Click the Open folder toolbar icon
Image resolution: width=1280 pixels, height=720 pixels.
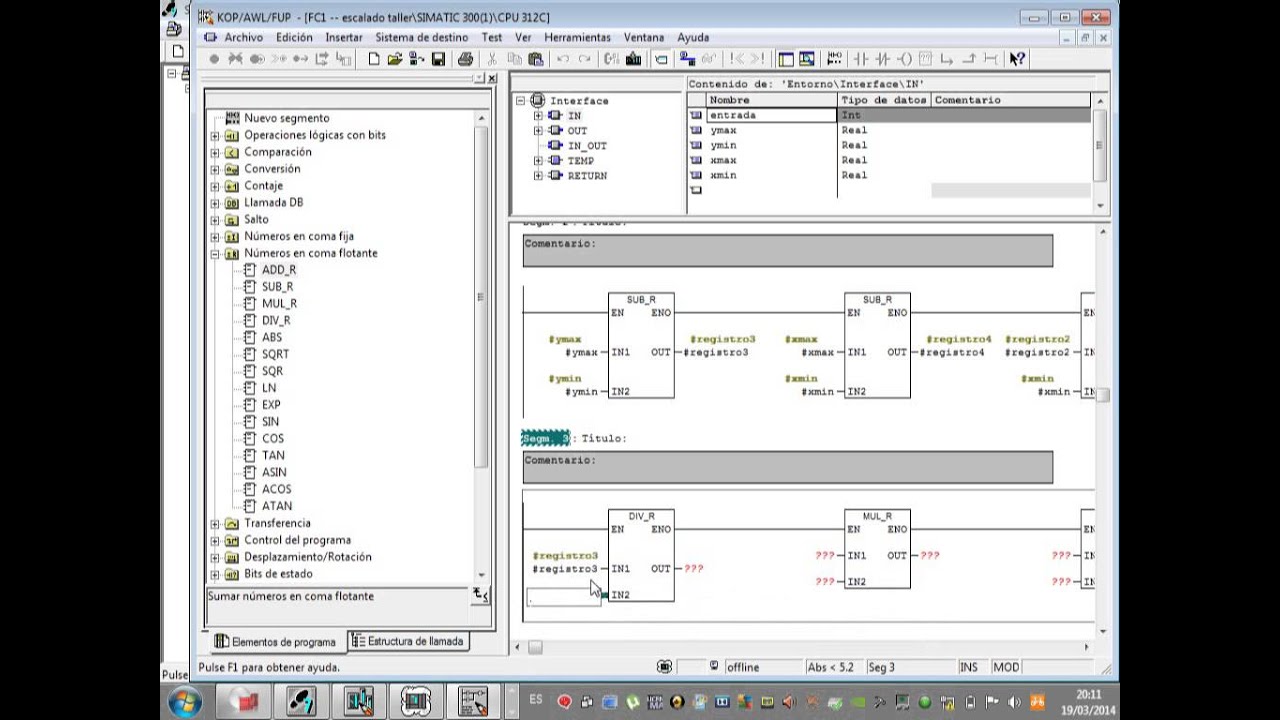(394, 59)
